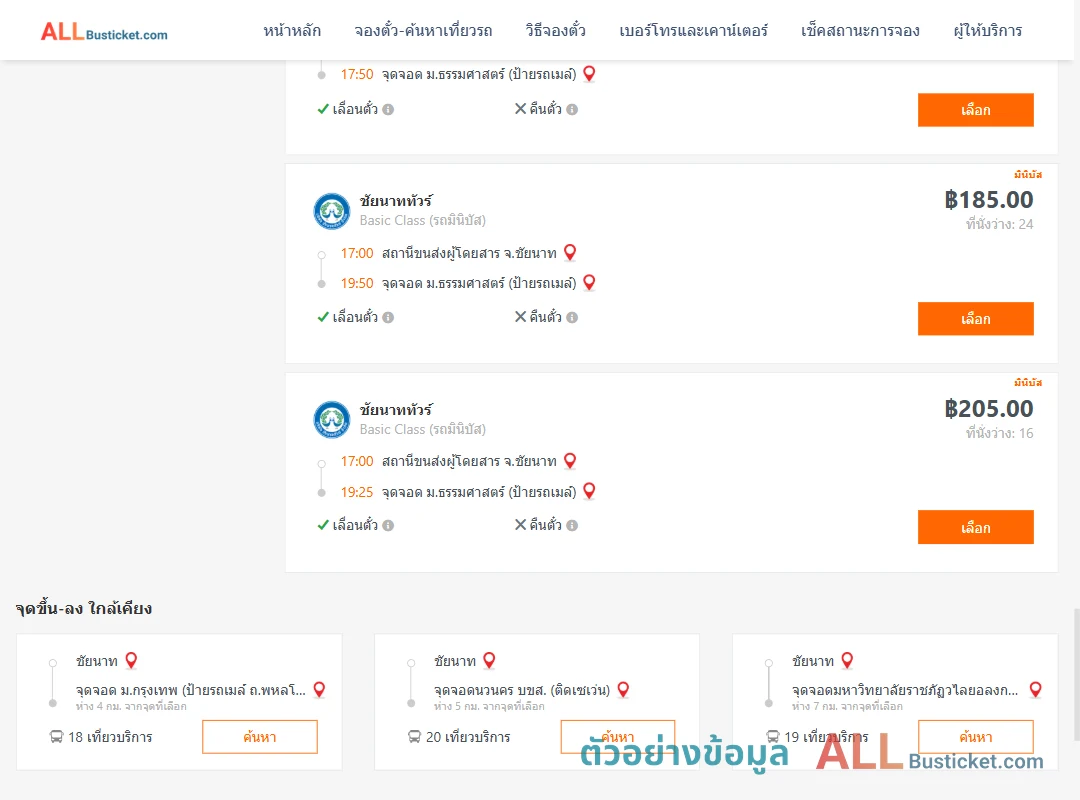The image size is (1080, 800).
Task: Click the 19:25 arrival time
Action: 357,492
